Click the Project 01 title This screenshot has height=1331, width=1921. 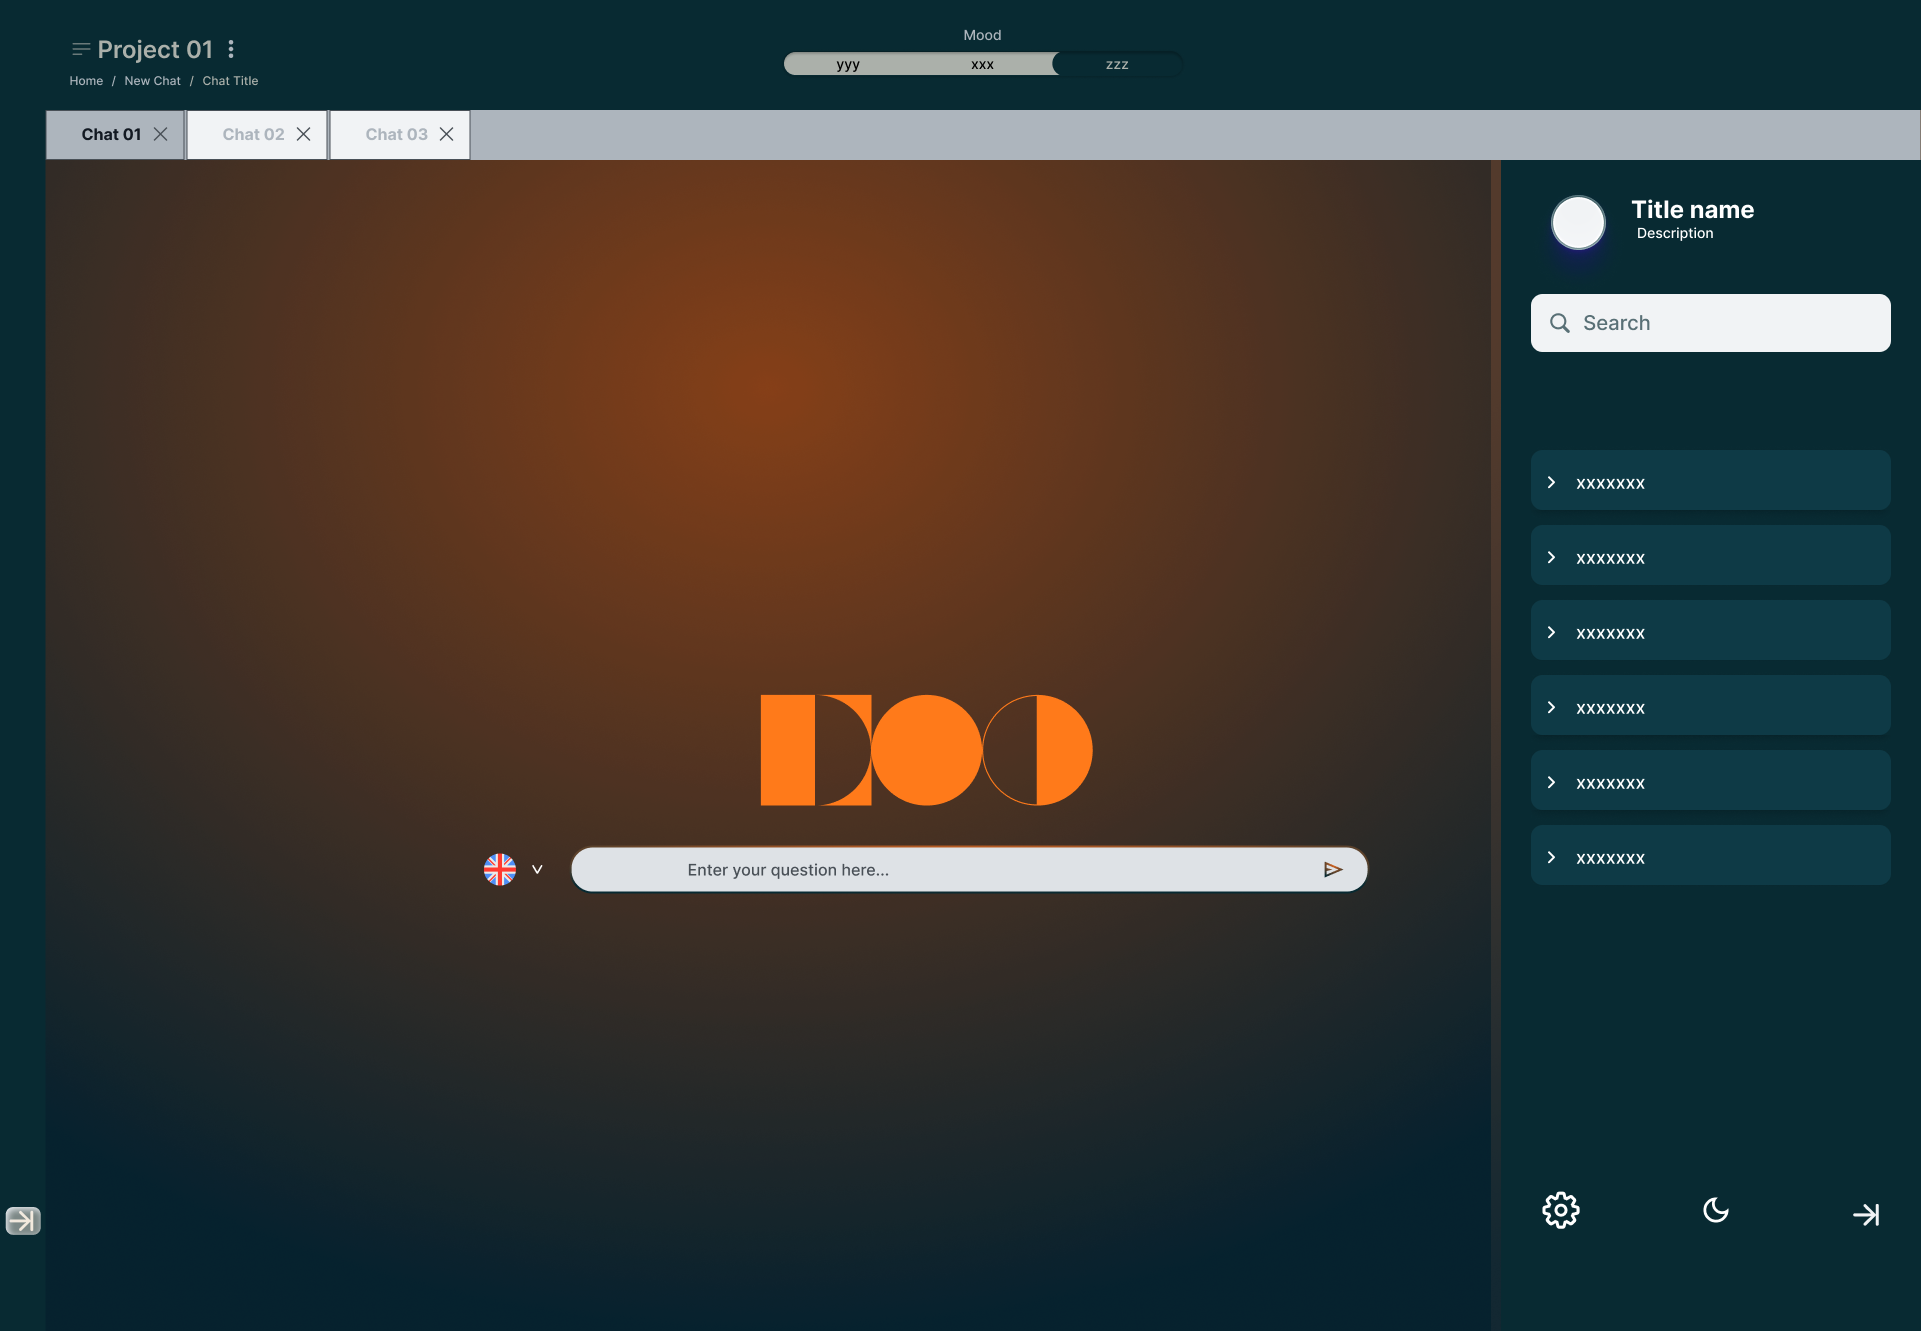pos(155,49)
